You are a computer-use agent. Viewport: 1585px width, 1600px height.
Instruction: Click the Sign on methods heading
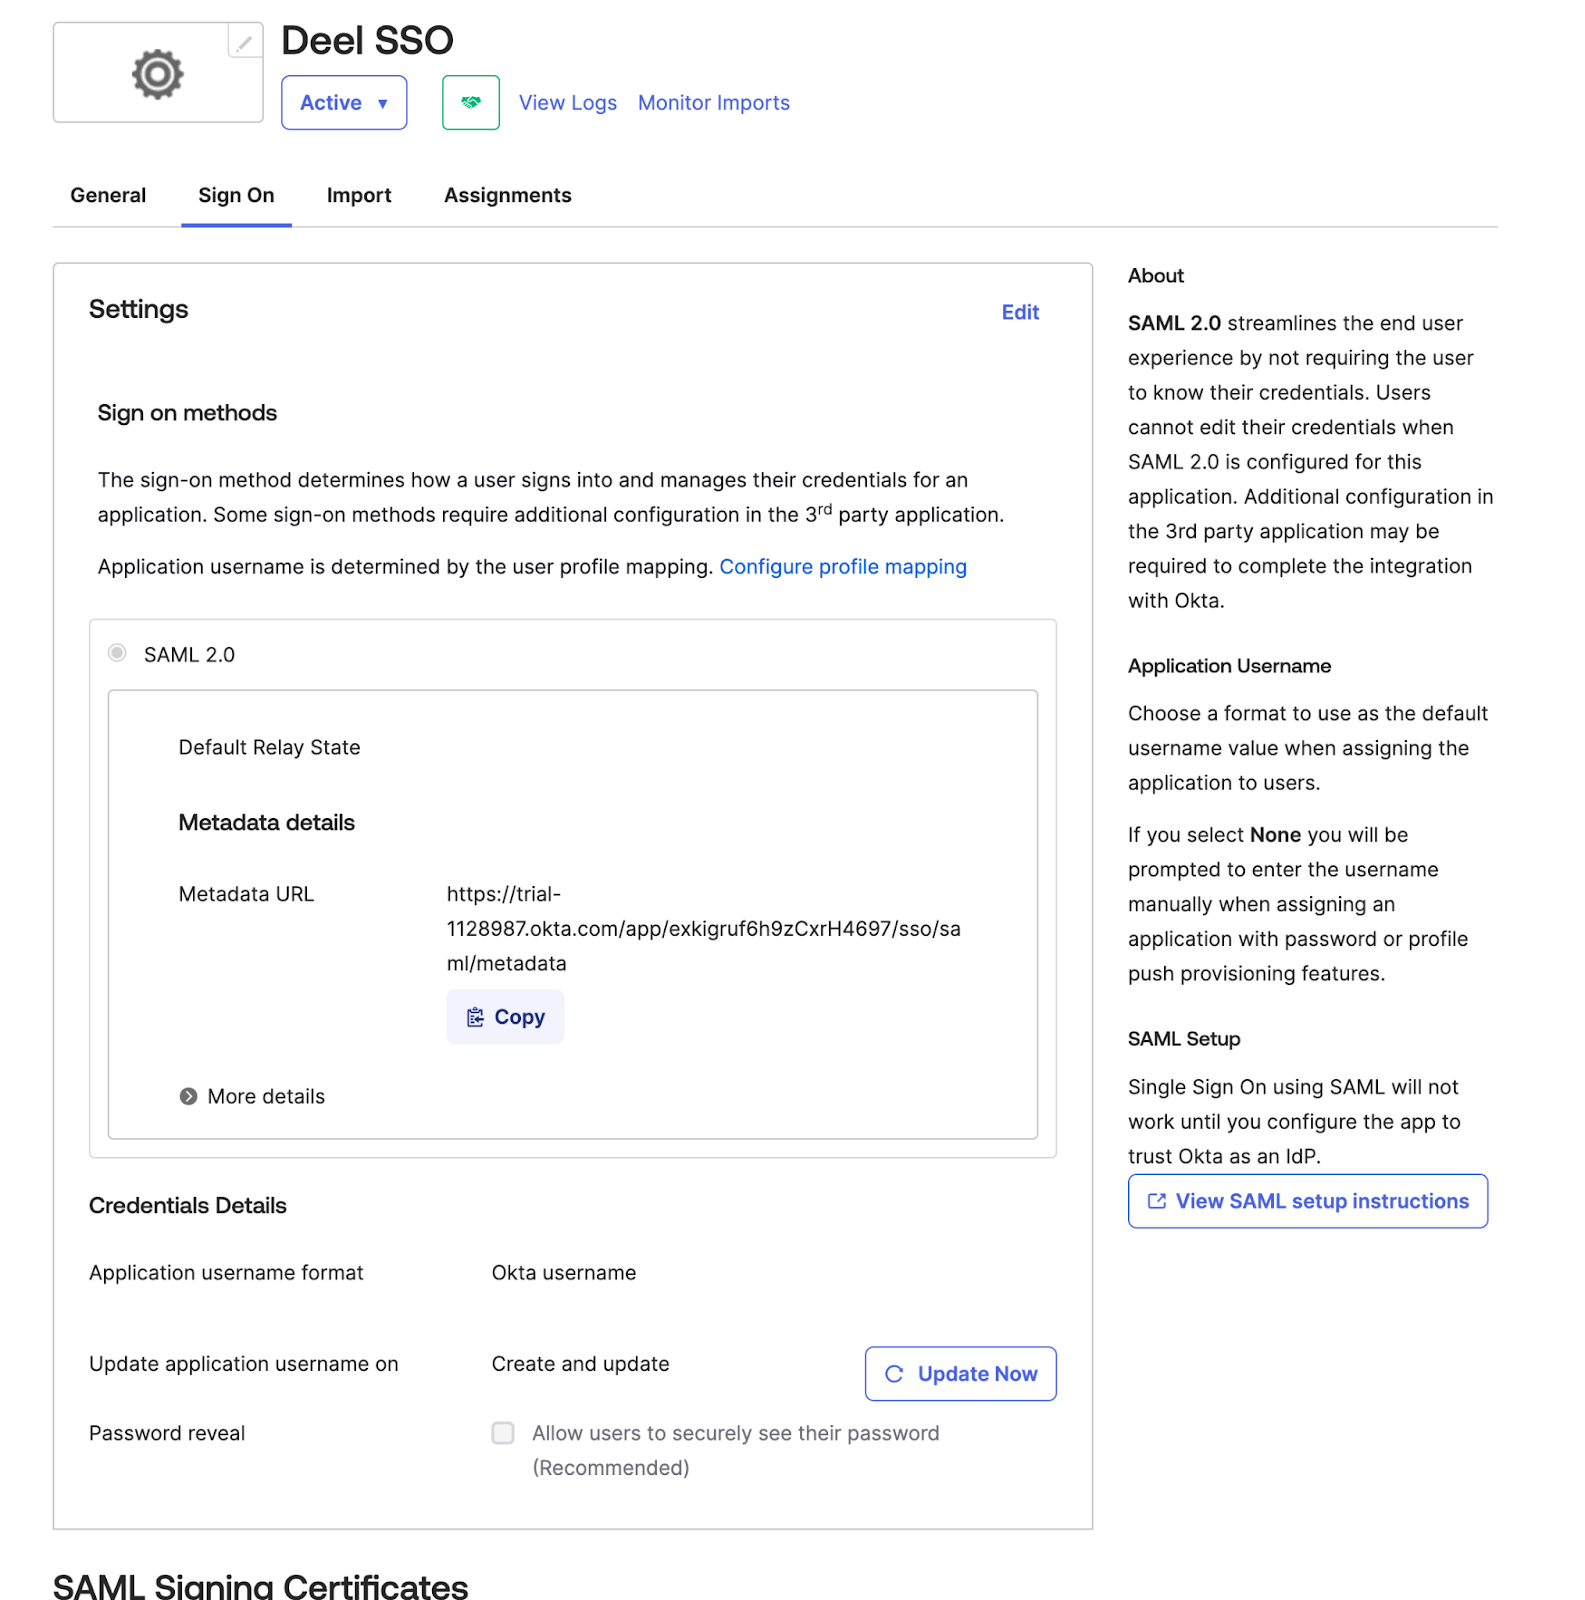(x=187, y=413)
